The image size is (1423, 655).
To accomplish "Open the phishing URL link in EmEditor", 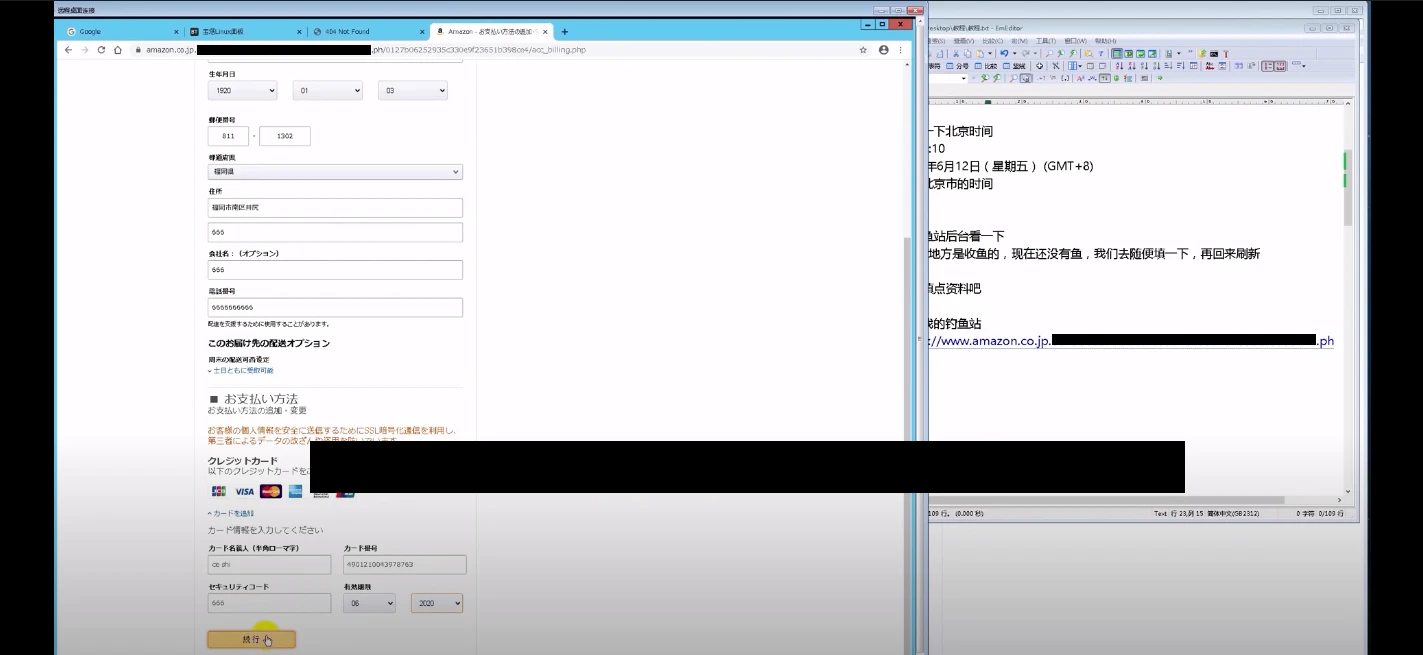I will coord(1130,341).
